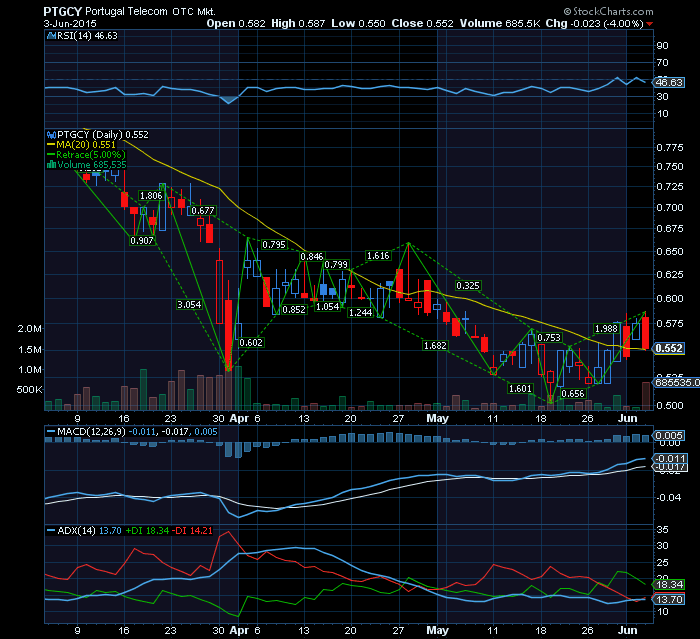Click the ADX(14) 13.70 legend text
The image size is (700, 639).
89,530
